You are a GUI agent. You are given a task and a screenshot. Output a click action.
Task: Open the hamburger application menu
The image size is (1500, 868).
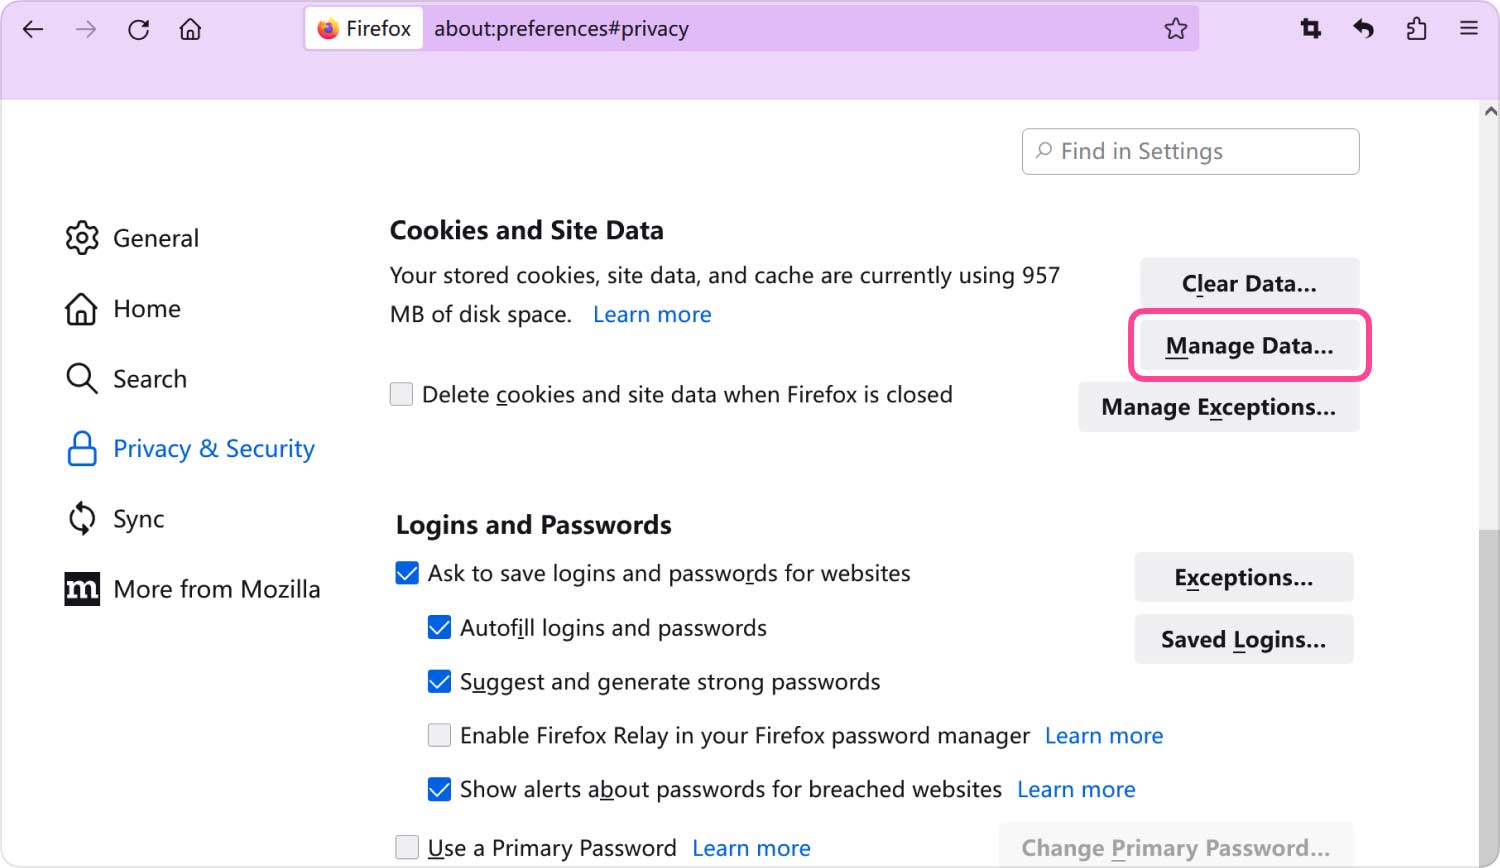click(1468, 28)
